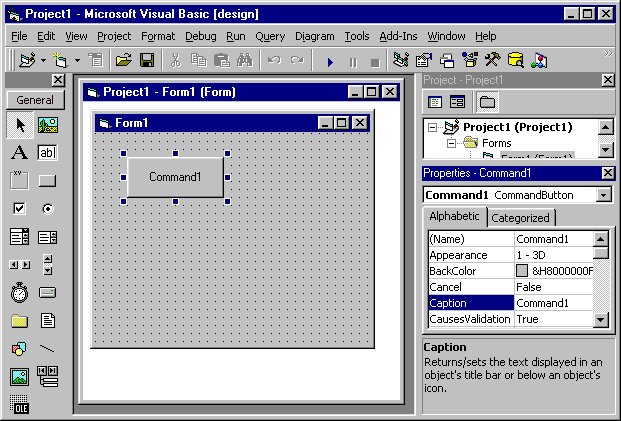Click the Command1 button on Form1

coord(175,177)
